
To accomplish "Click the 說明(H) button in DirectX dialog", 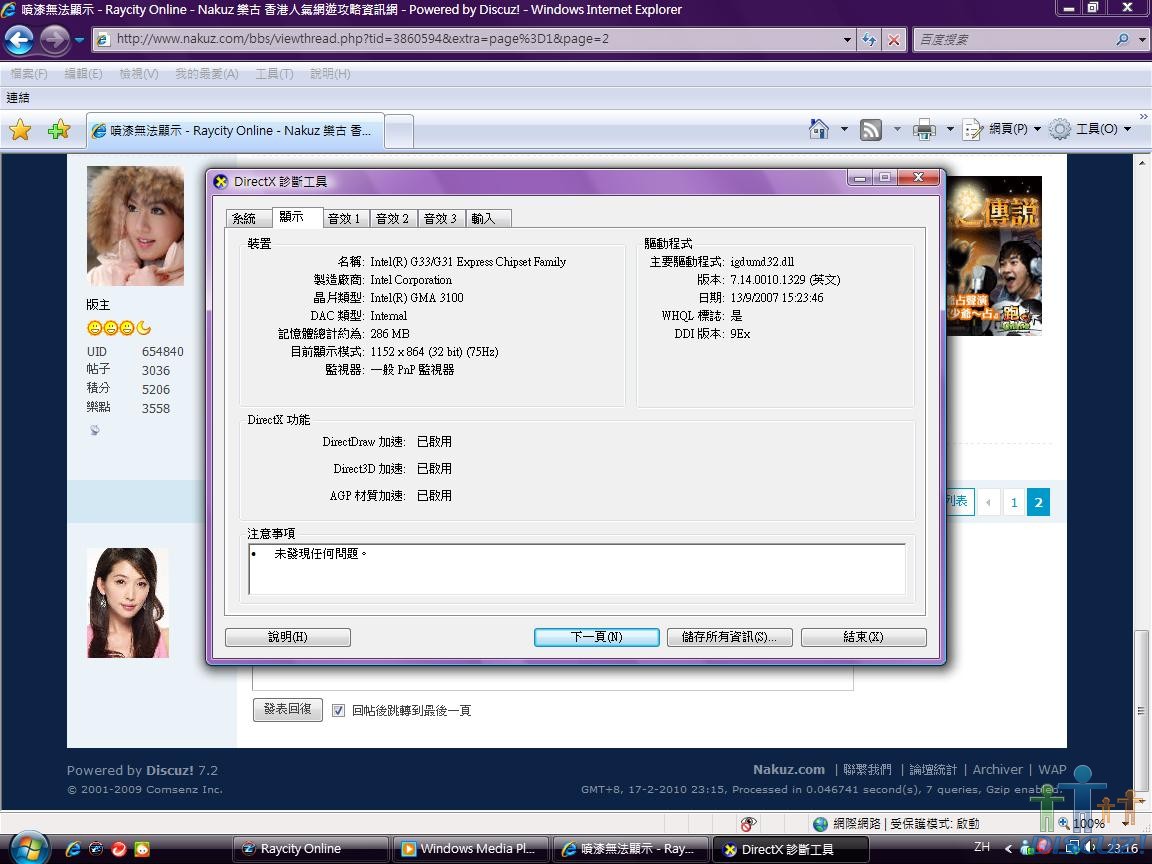I will 288,637.
